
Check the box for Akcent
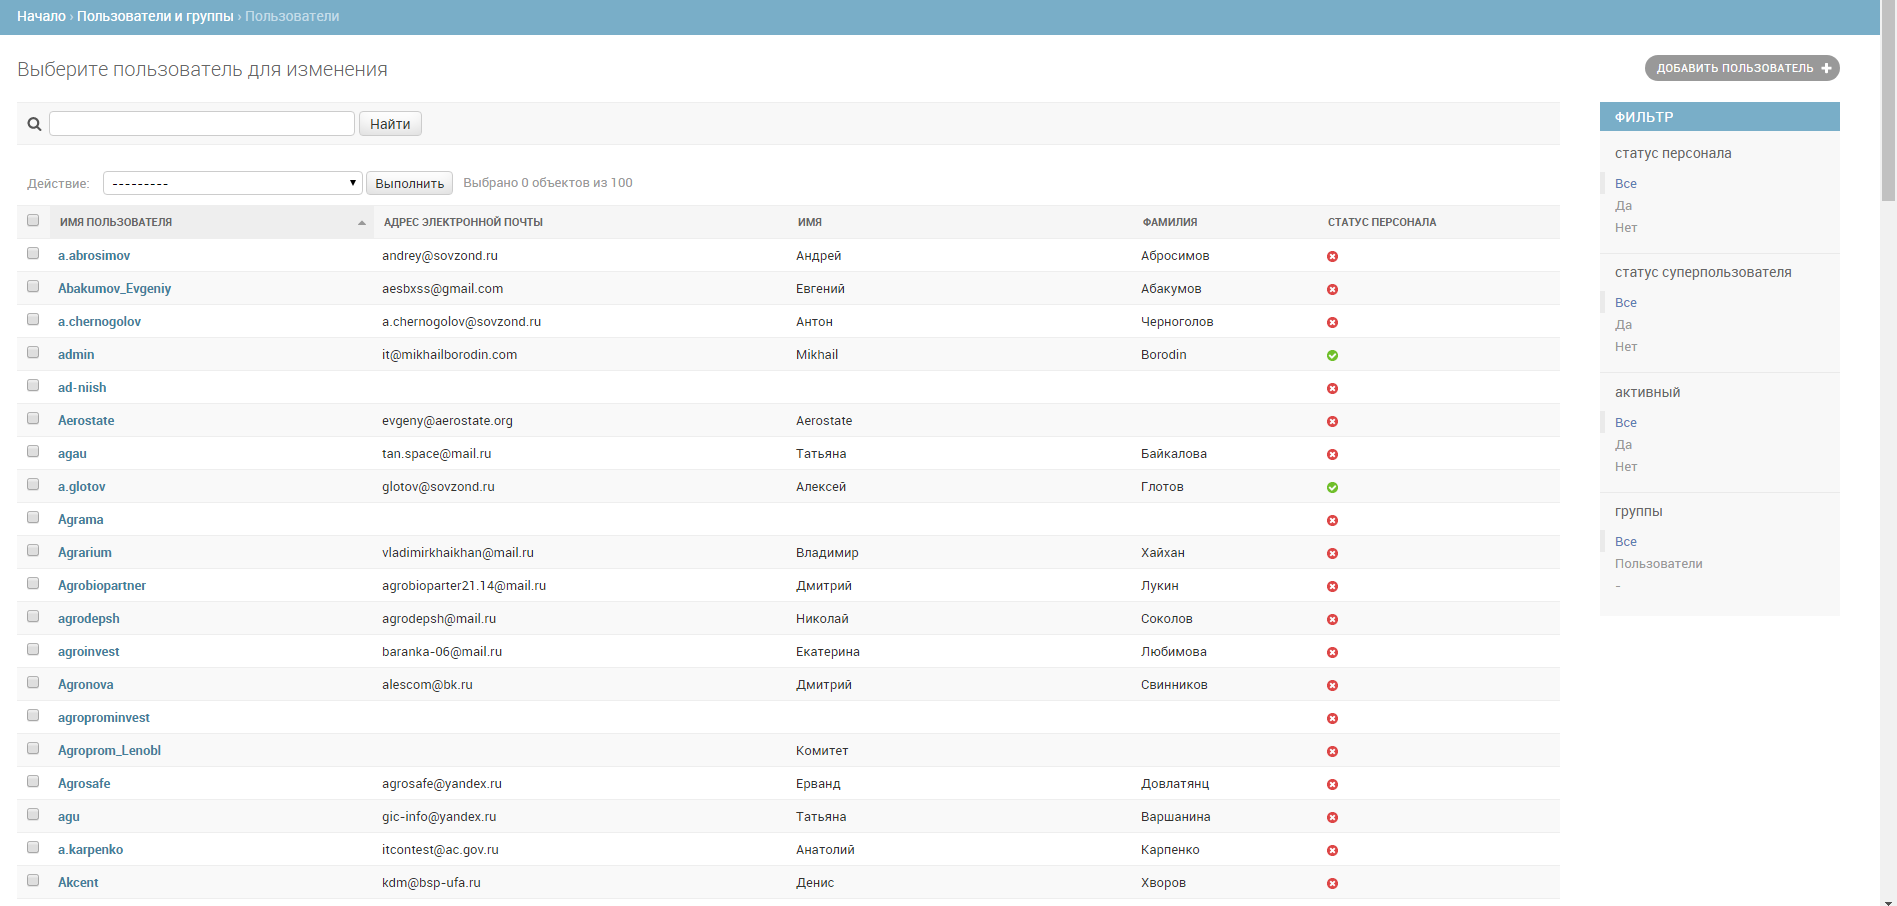[33, 880]
